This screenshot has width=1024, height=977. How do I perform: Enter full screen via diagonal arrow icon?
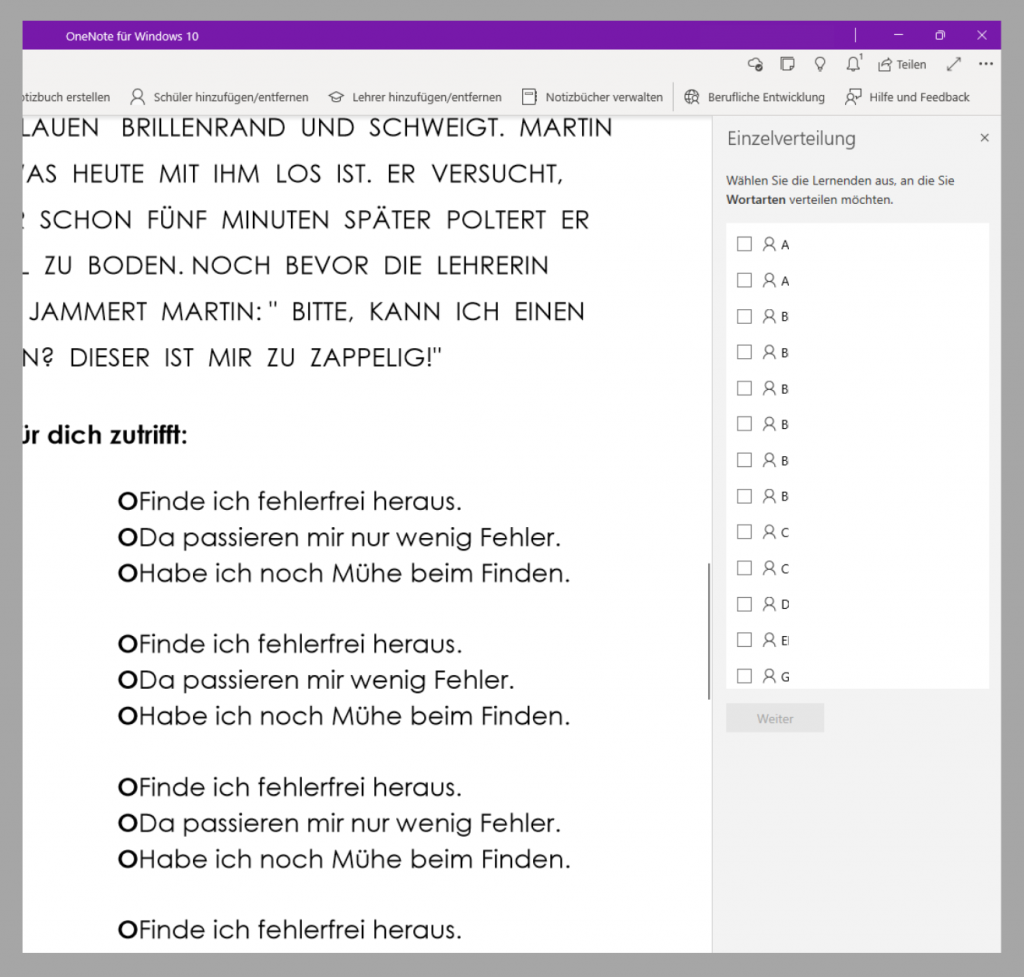(x=952, y=63)
